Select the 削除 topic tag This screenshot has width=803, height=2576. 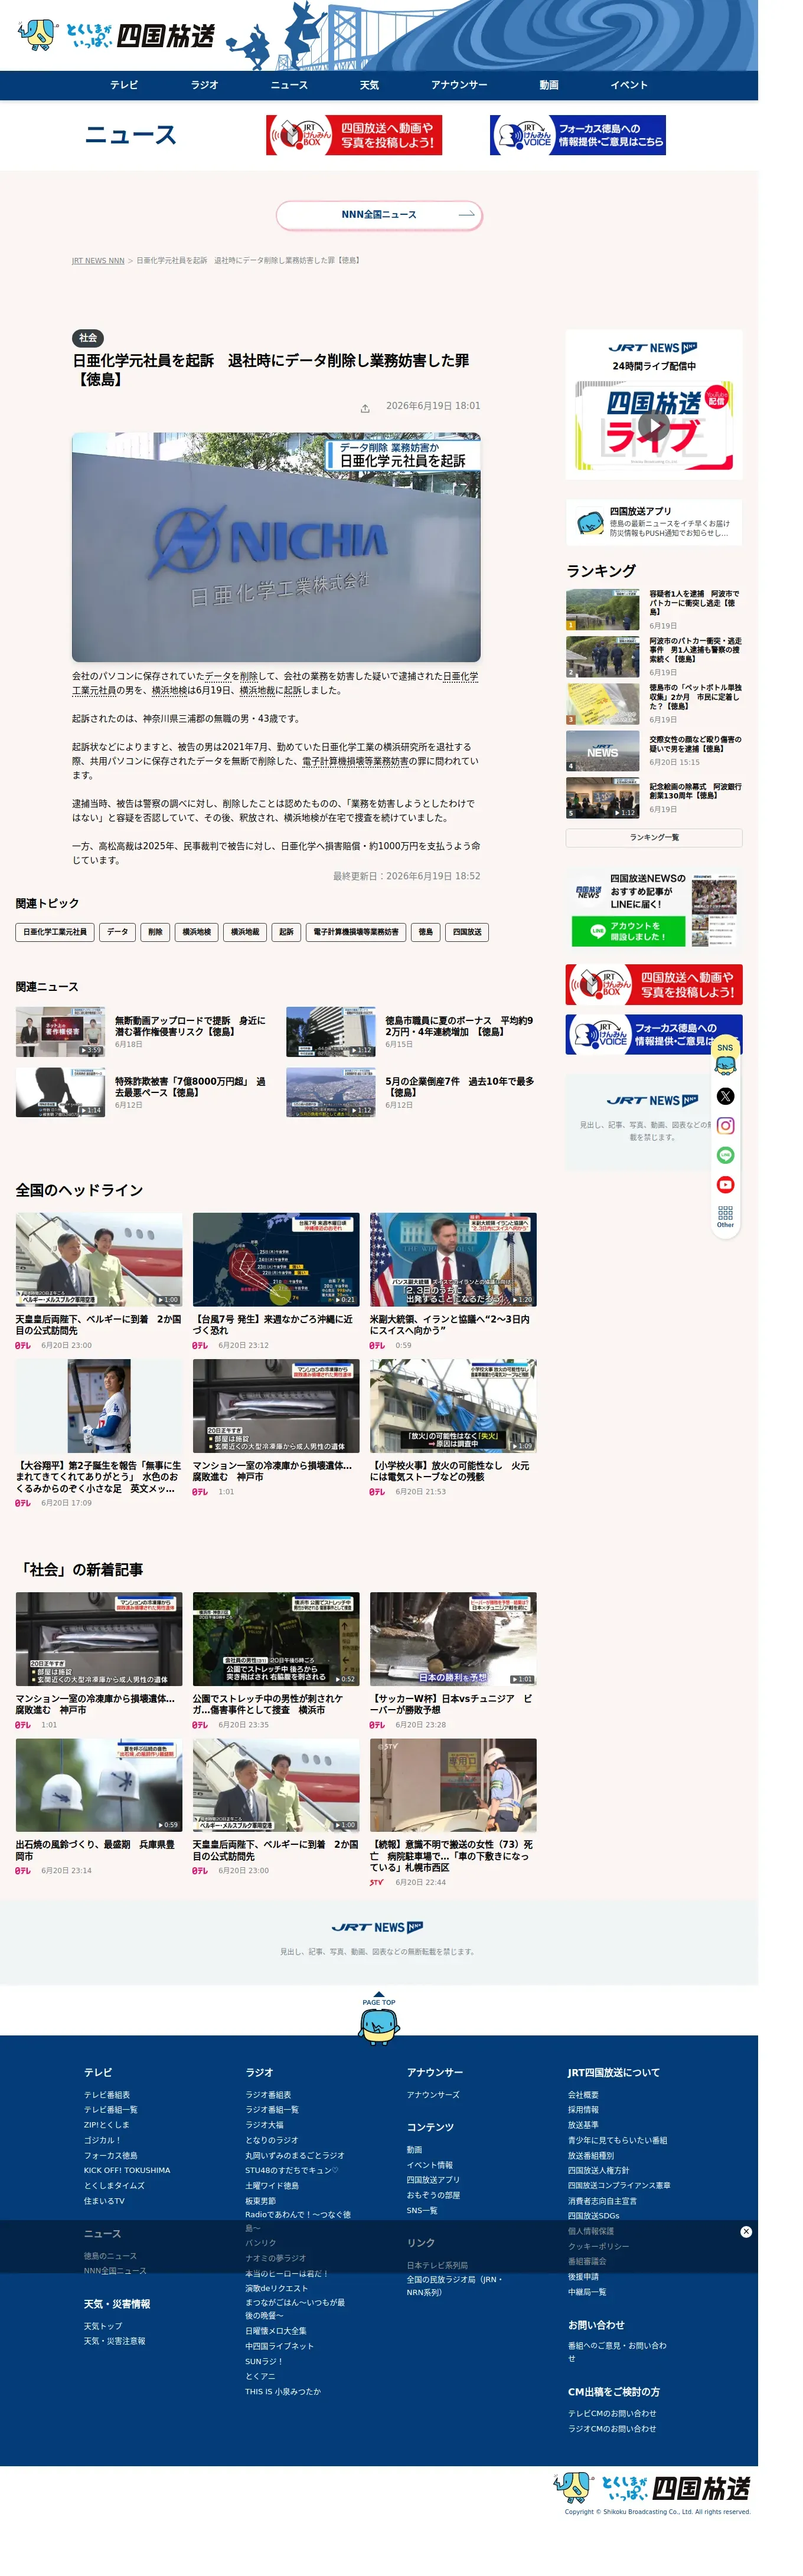(155, 932)
